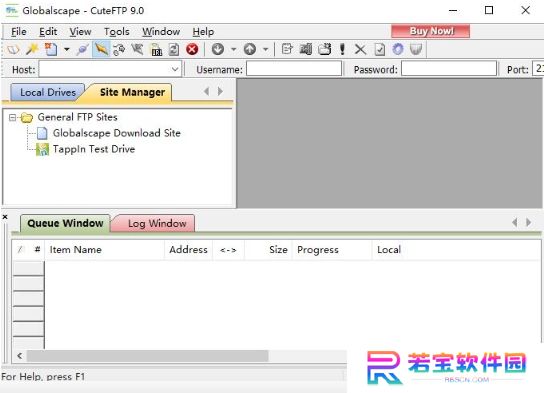Click the New document toolbar icon
The image size is (547, 393).
(51, 49)
